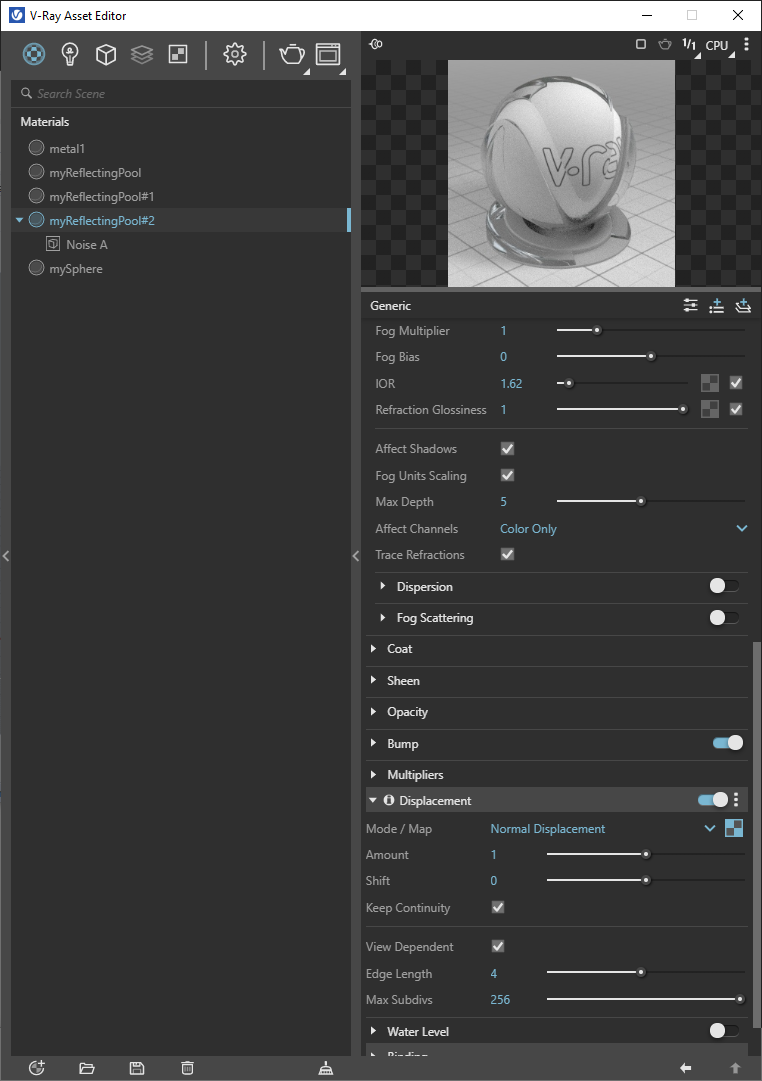Adjust the Max Depth slider

[x=650, y=501]
